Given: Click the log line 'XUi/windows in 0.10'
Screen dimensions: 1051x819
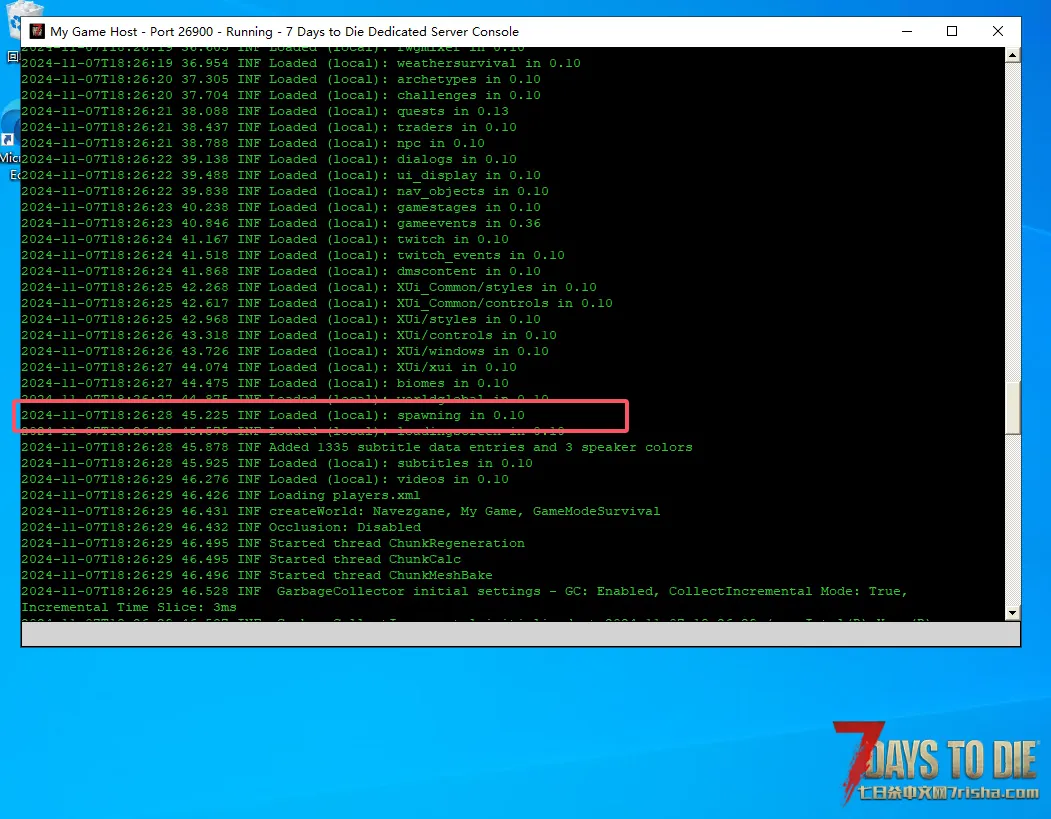Looking at the screenshot, I should pos(284,351).
